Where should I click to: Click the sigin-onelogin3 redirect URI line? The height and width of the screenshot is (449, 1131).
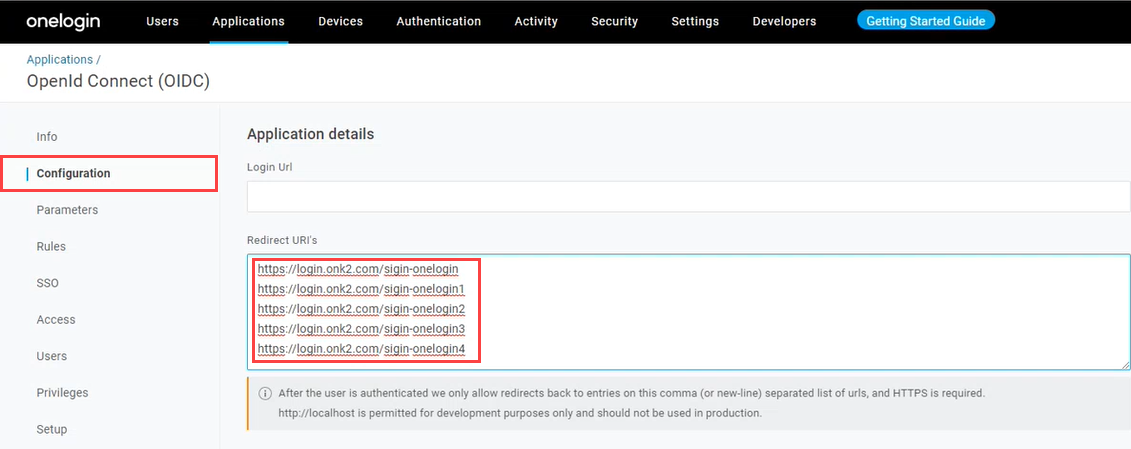361,329
